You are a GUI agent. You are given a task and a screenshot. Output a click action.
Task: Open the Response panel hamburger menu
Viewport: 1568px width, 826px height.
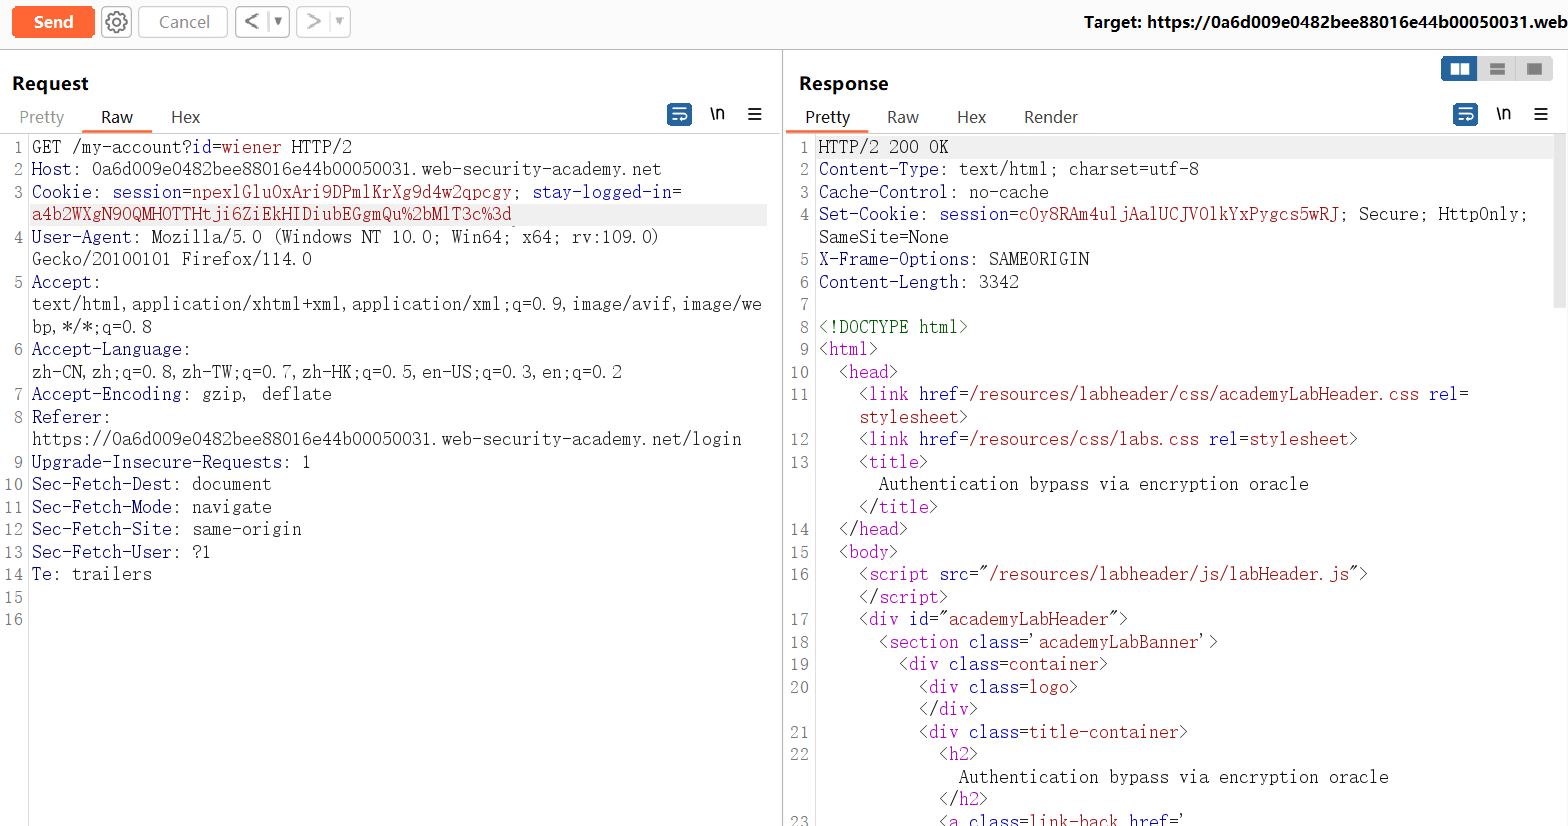click(x=1541, y=115)
